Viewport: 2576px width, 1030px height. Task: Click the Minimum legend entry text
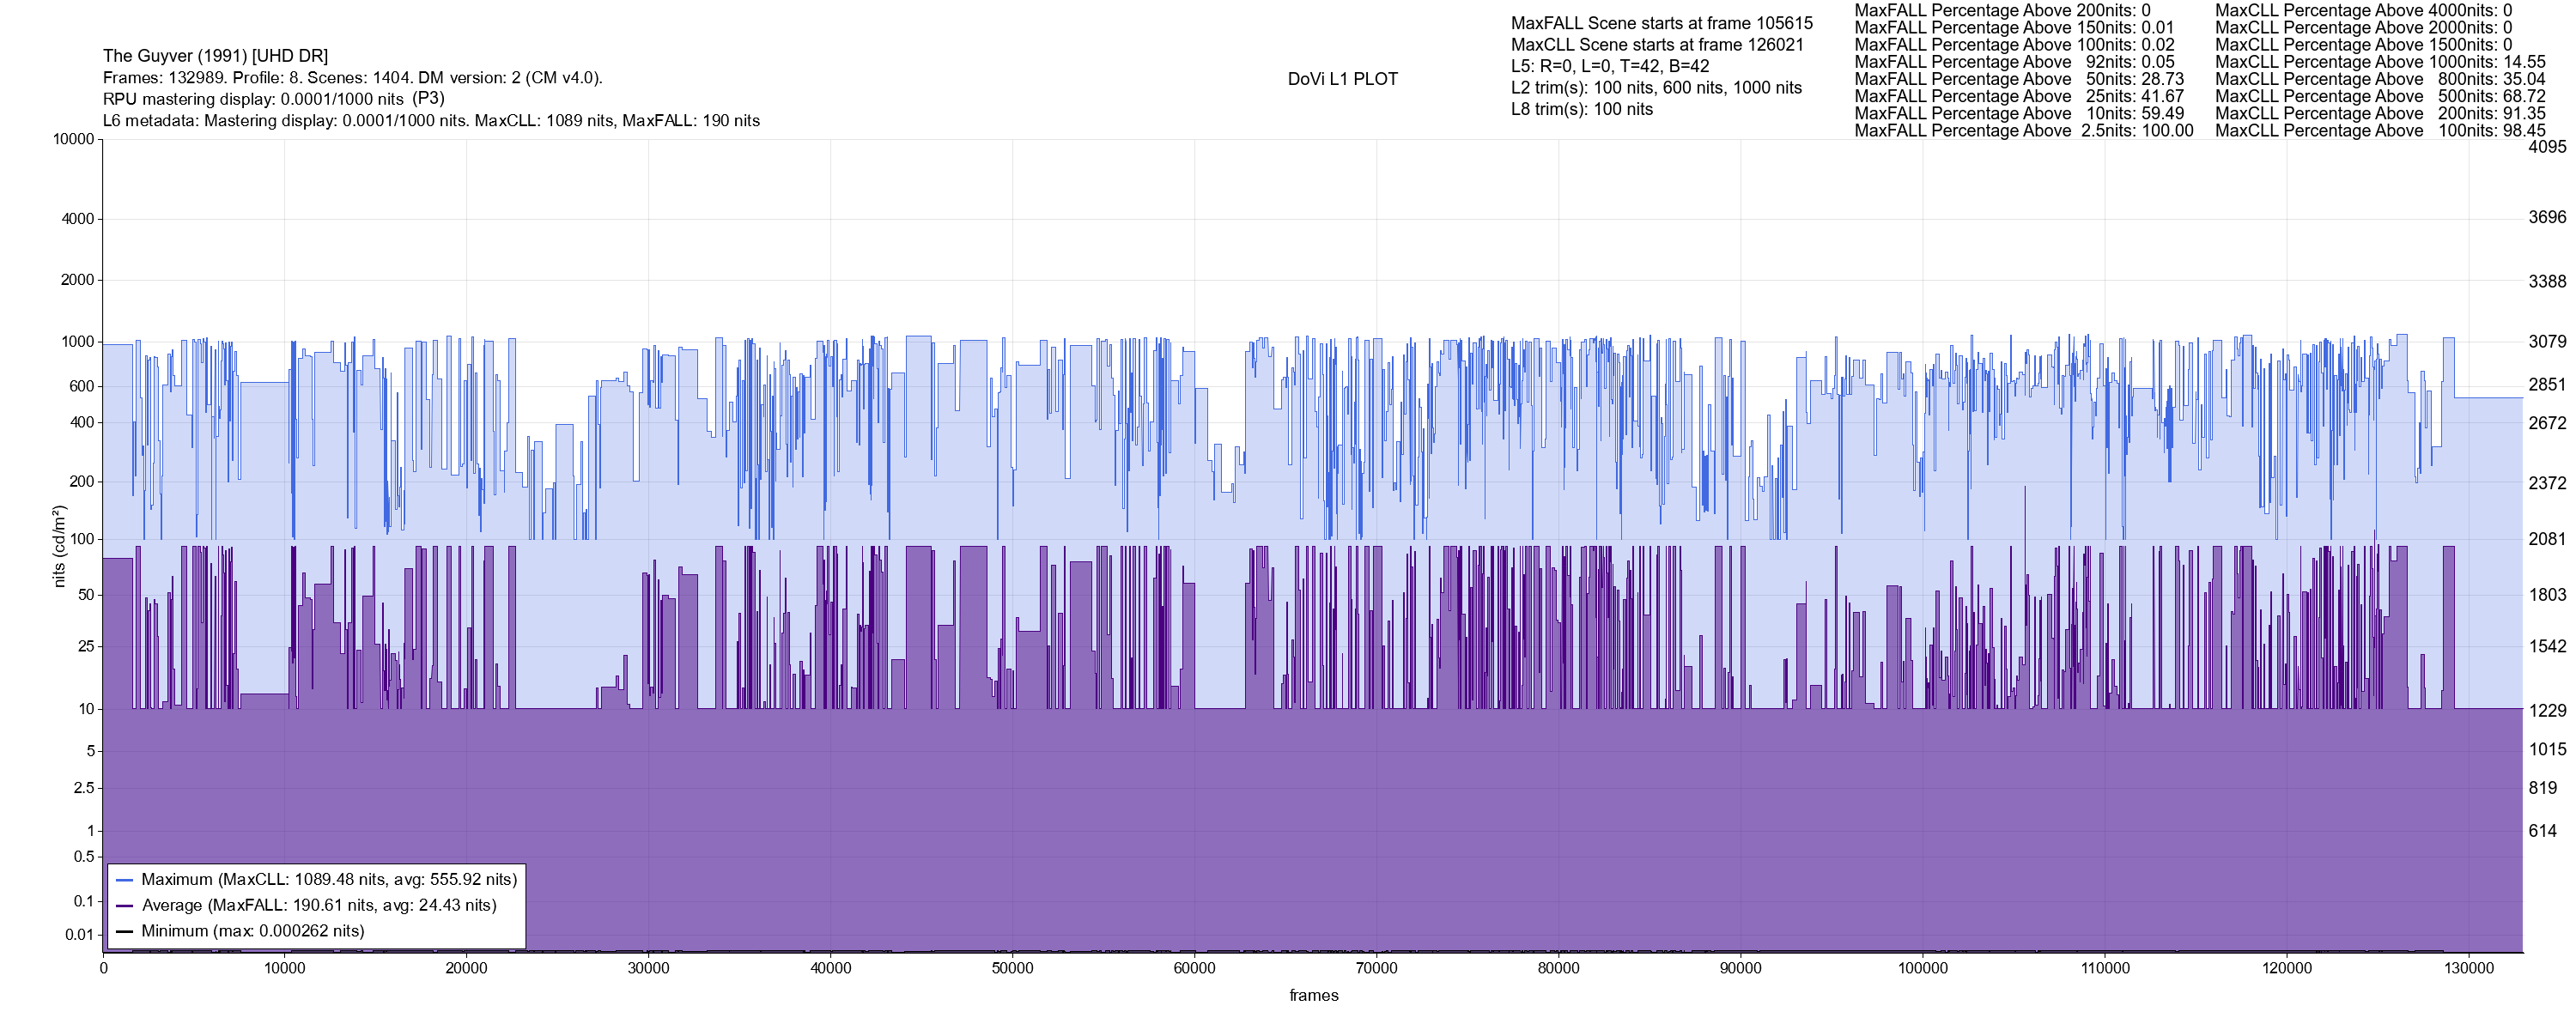253,931
